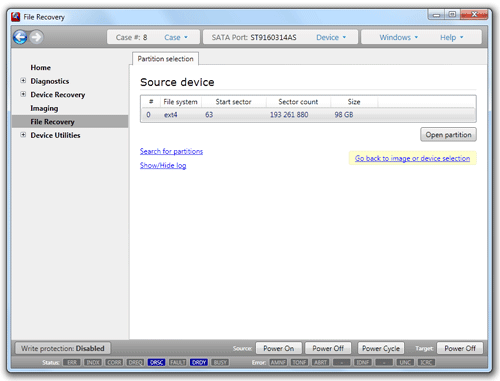Select Device Utilities in the sidebar
500x381 pixels.
[x=55, y=135]
